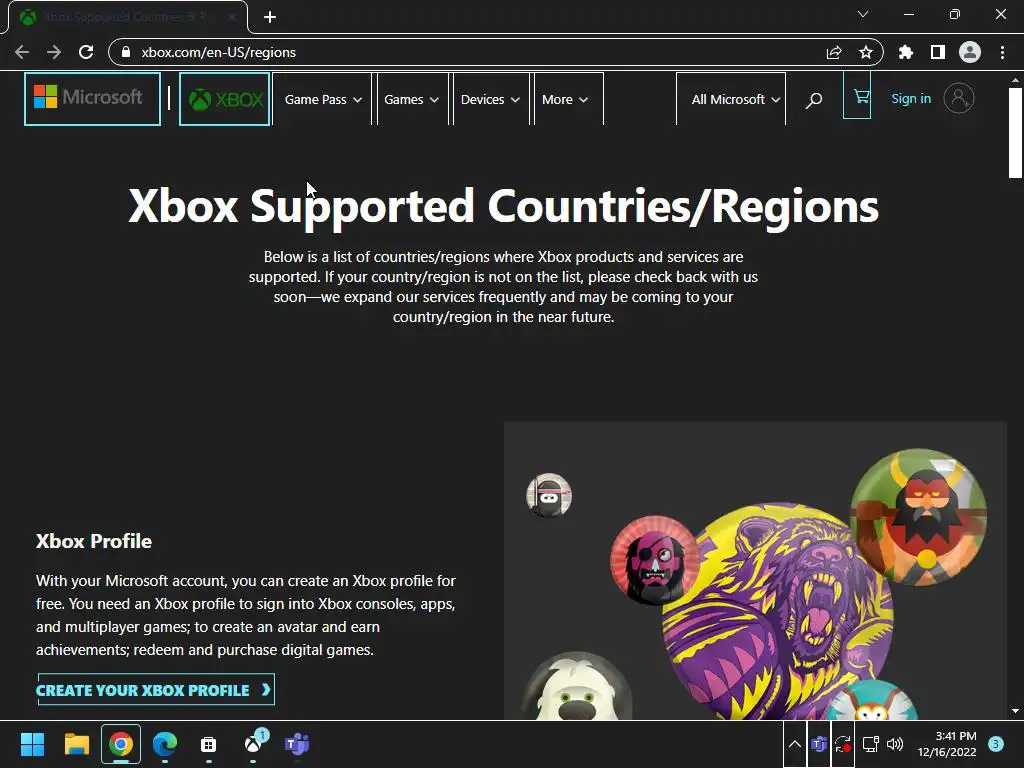Open Xbox app from taskbar
Viewport: 1024px width, 768px height.
[x=253, y=744]
